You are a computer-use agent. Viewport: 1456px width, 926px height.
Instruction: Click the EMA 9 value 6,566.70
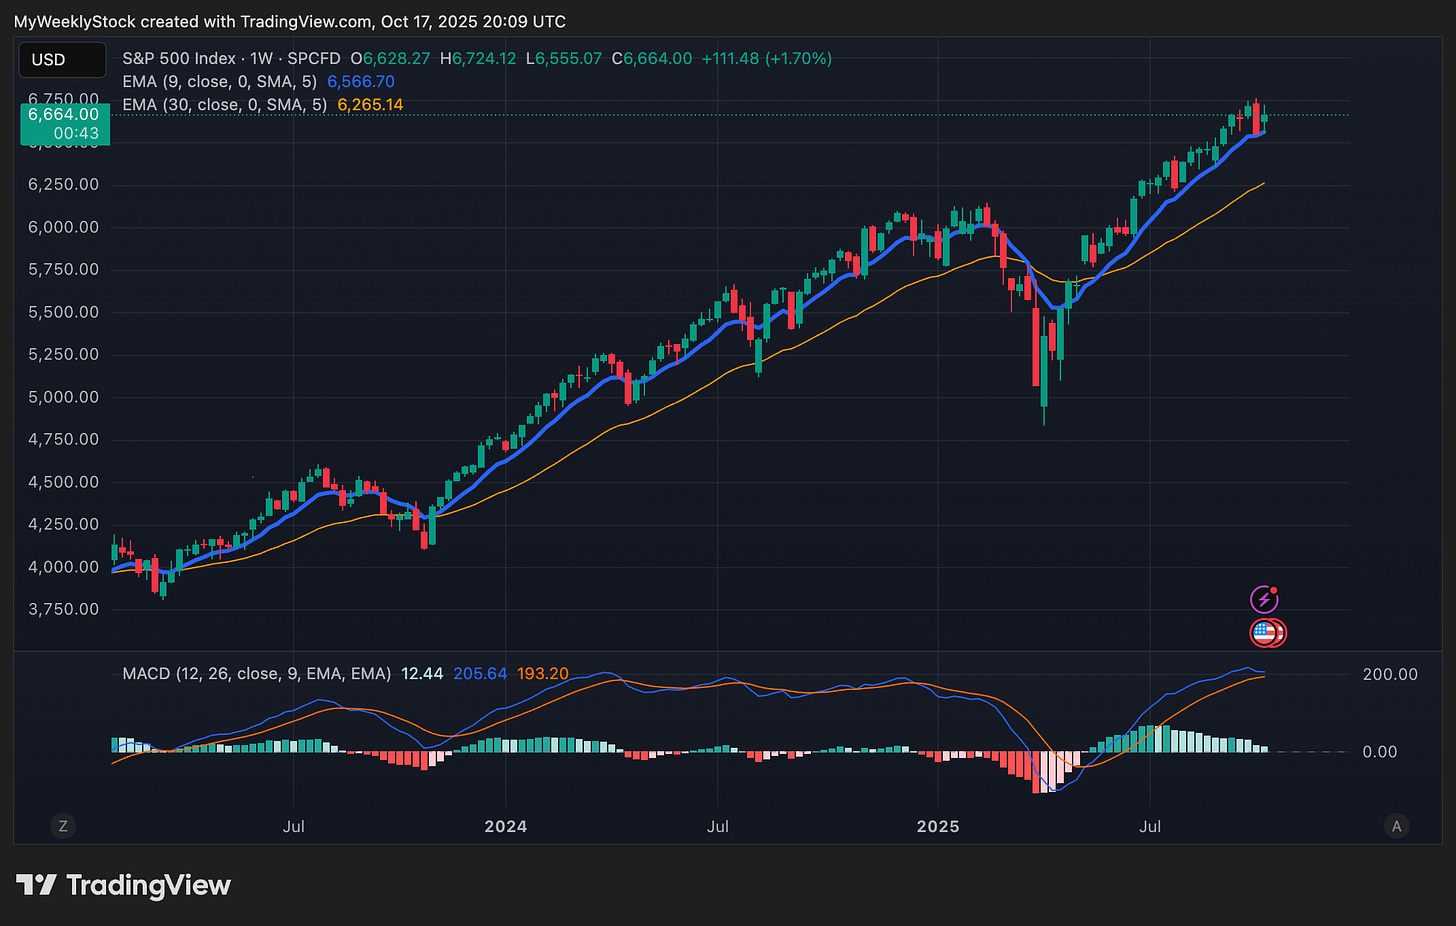361,82
